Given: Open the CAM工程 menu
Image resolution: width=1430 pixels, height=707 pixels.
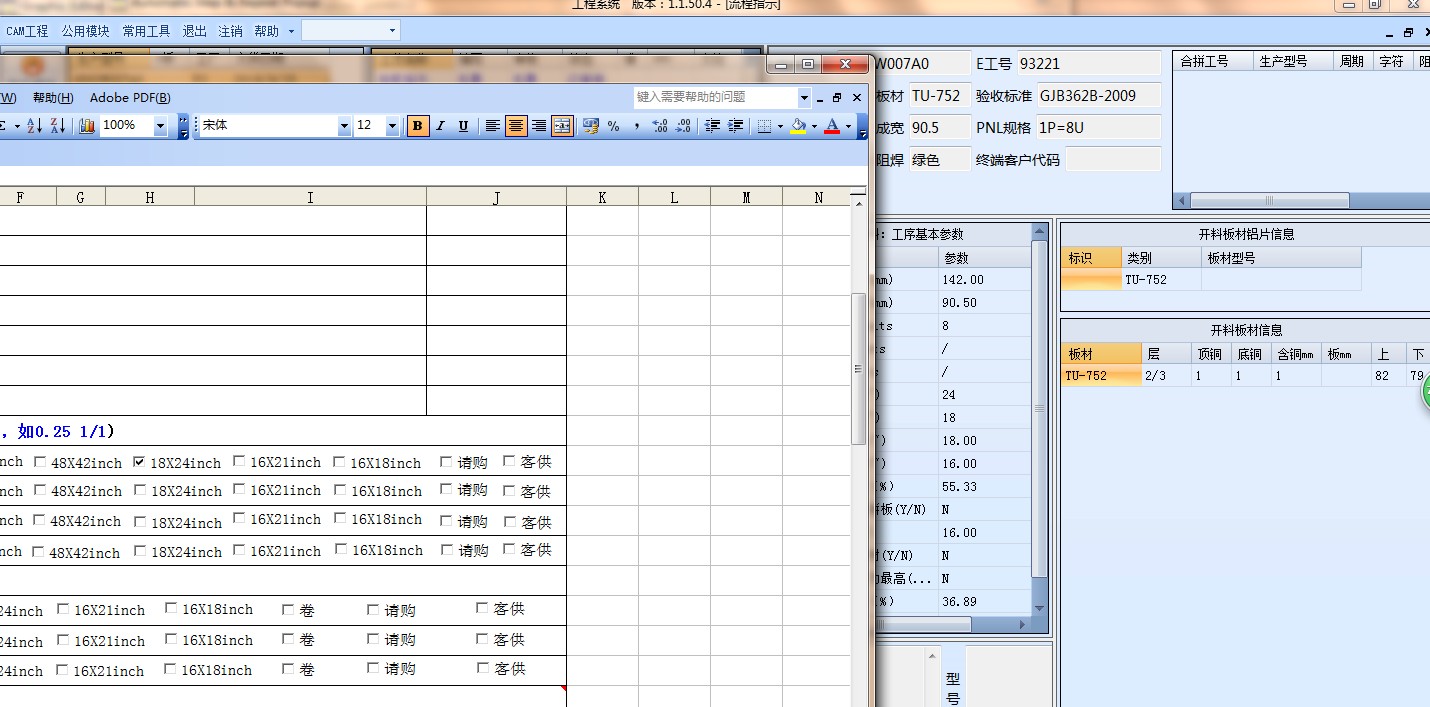Looking at the screenshot, I should pos(27,31).
